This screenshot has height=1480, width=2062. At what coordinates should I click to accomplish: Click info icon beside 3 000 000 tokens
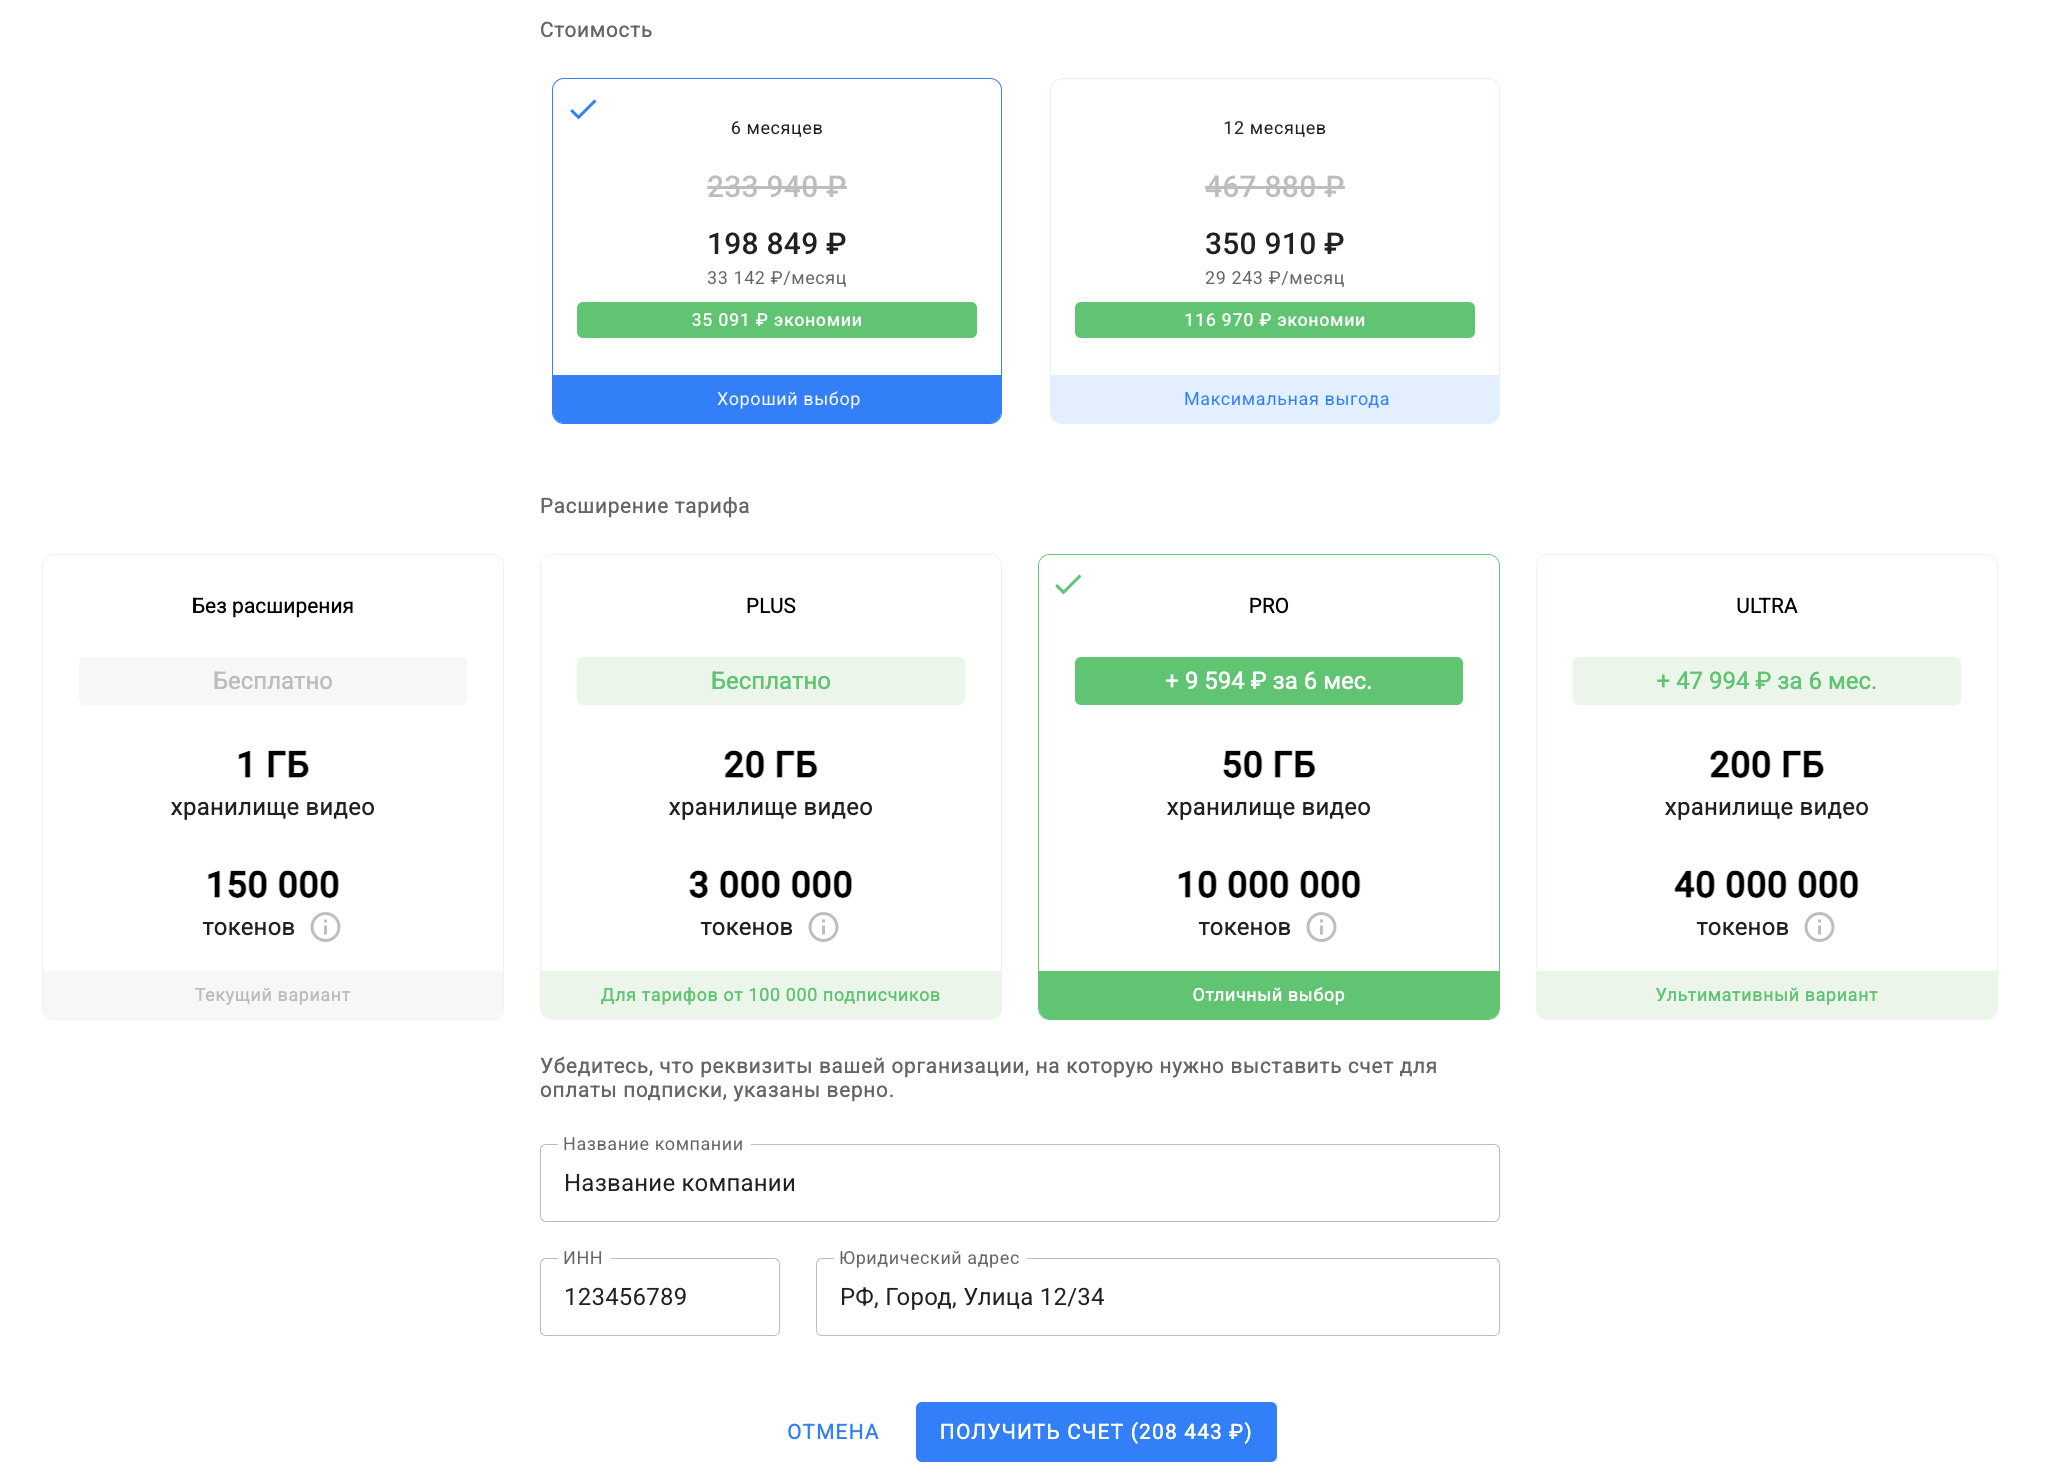[823, 927]
